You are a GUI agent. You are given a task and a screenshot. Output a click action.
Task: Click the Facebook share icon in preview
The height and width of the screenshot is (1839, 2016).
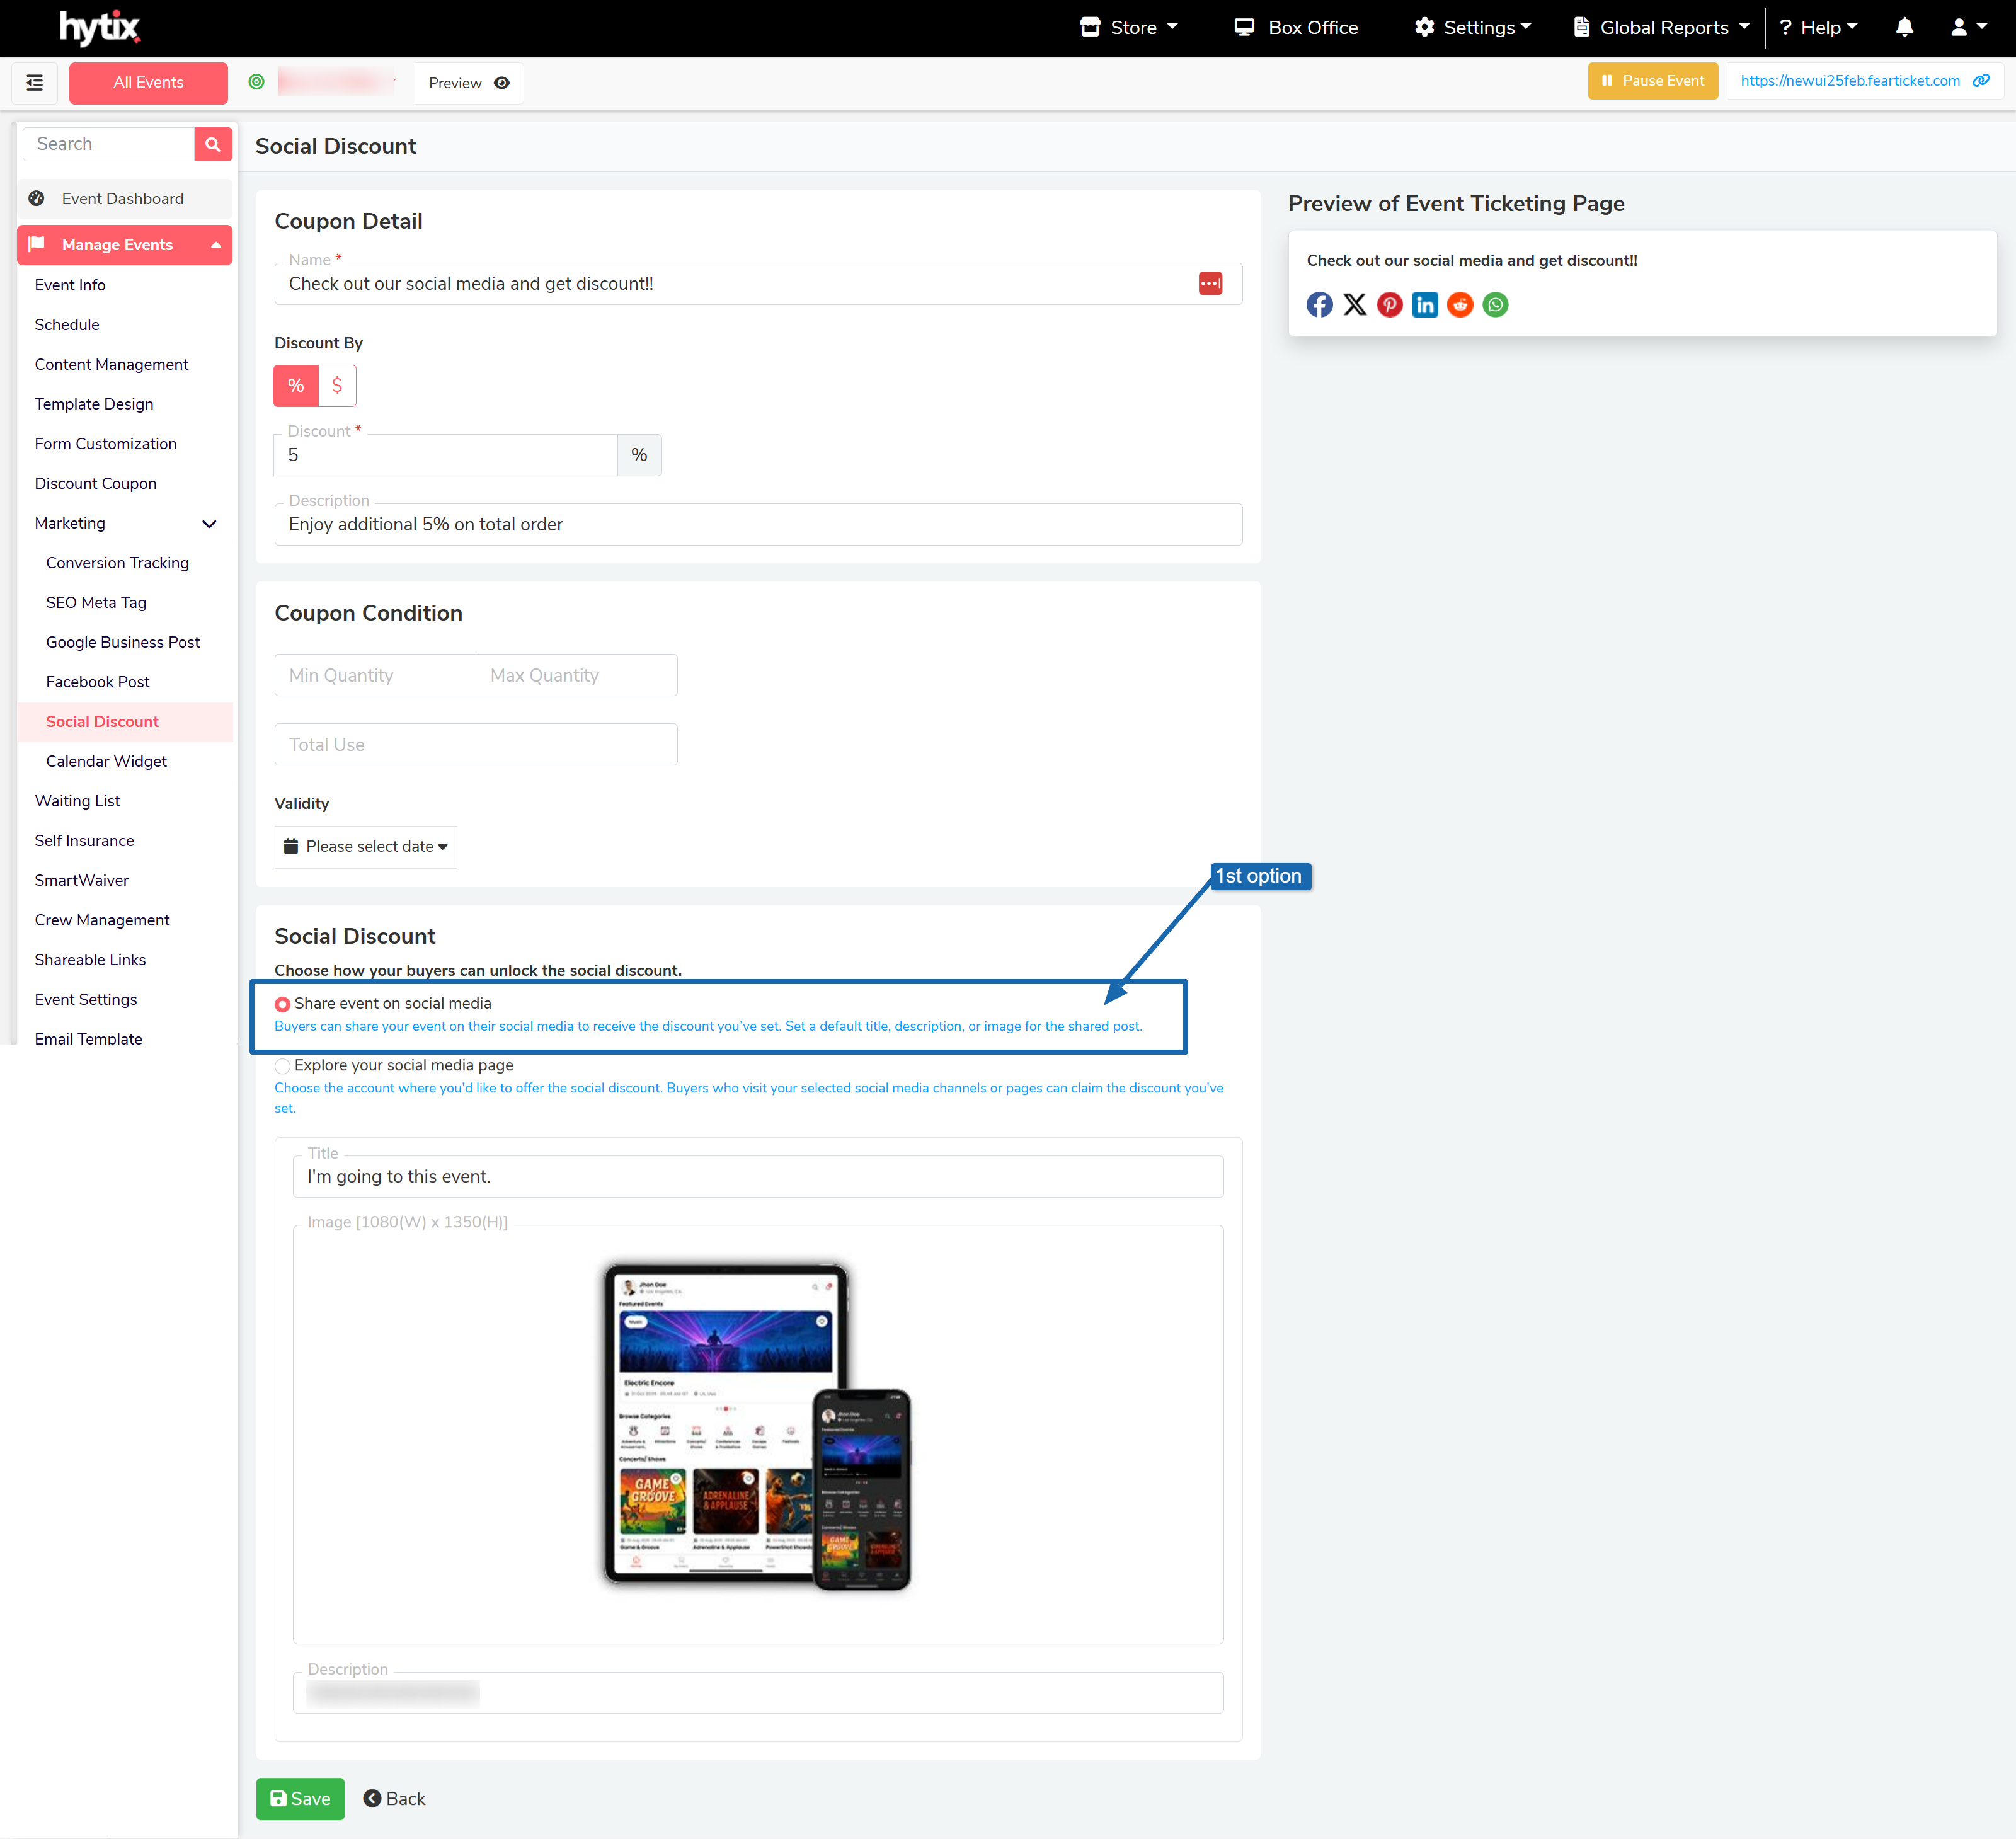pyautogui.click(x=1319, y=305)
